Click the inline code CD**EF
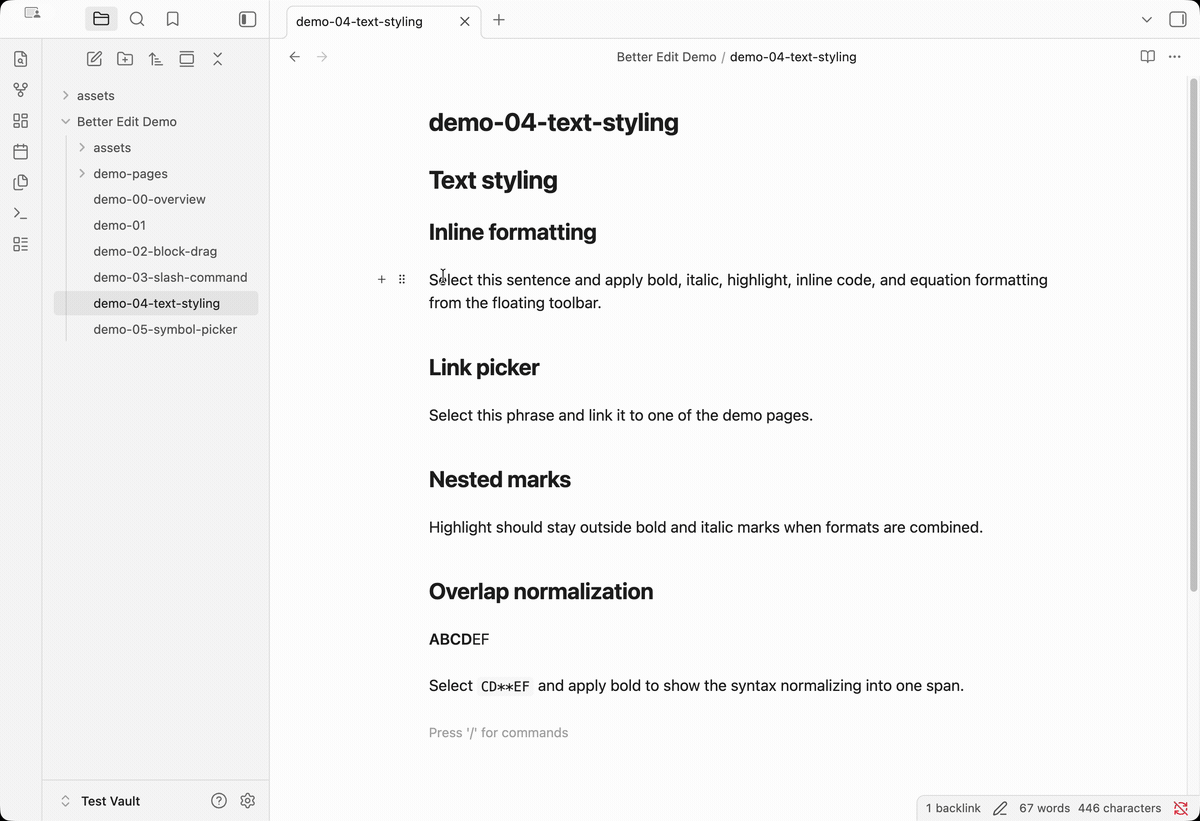Screen dimensions: 1200x821 pyautogui.click(x=505, y=686)
